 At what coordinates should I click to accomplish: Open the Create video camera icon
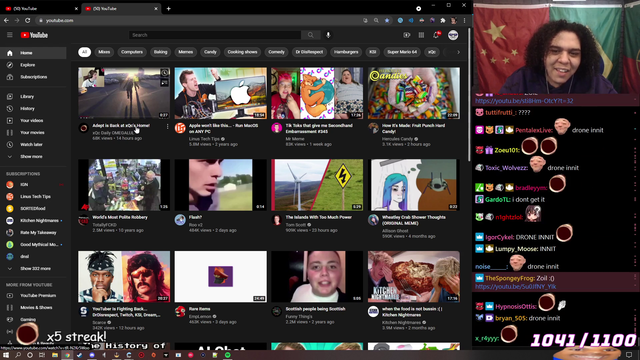pyautogui.click(x=407, y=35)
